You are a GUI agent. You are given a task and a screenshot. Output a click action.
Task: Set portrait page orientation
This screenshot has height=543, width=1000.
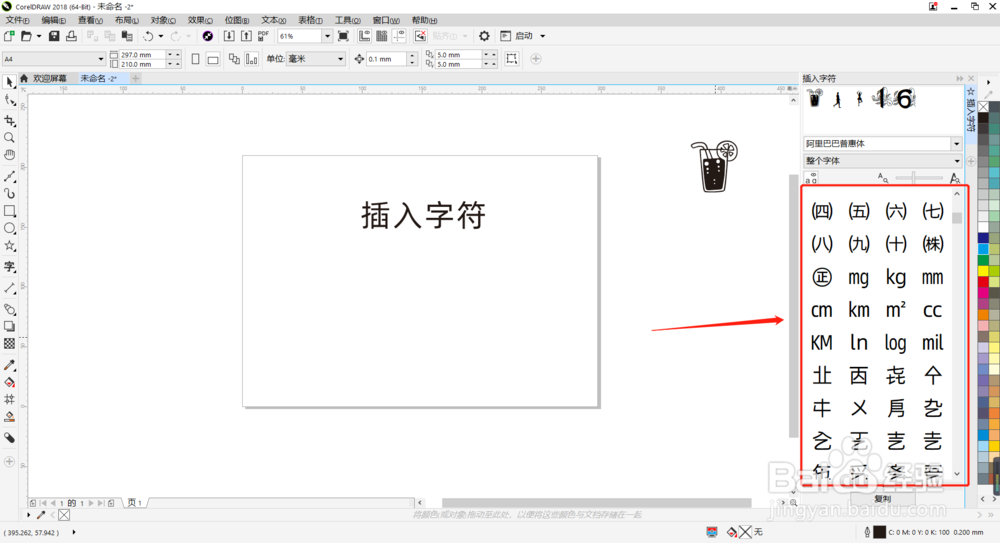(x=195, y=59)
